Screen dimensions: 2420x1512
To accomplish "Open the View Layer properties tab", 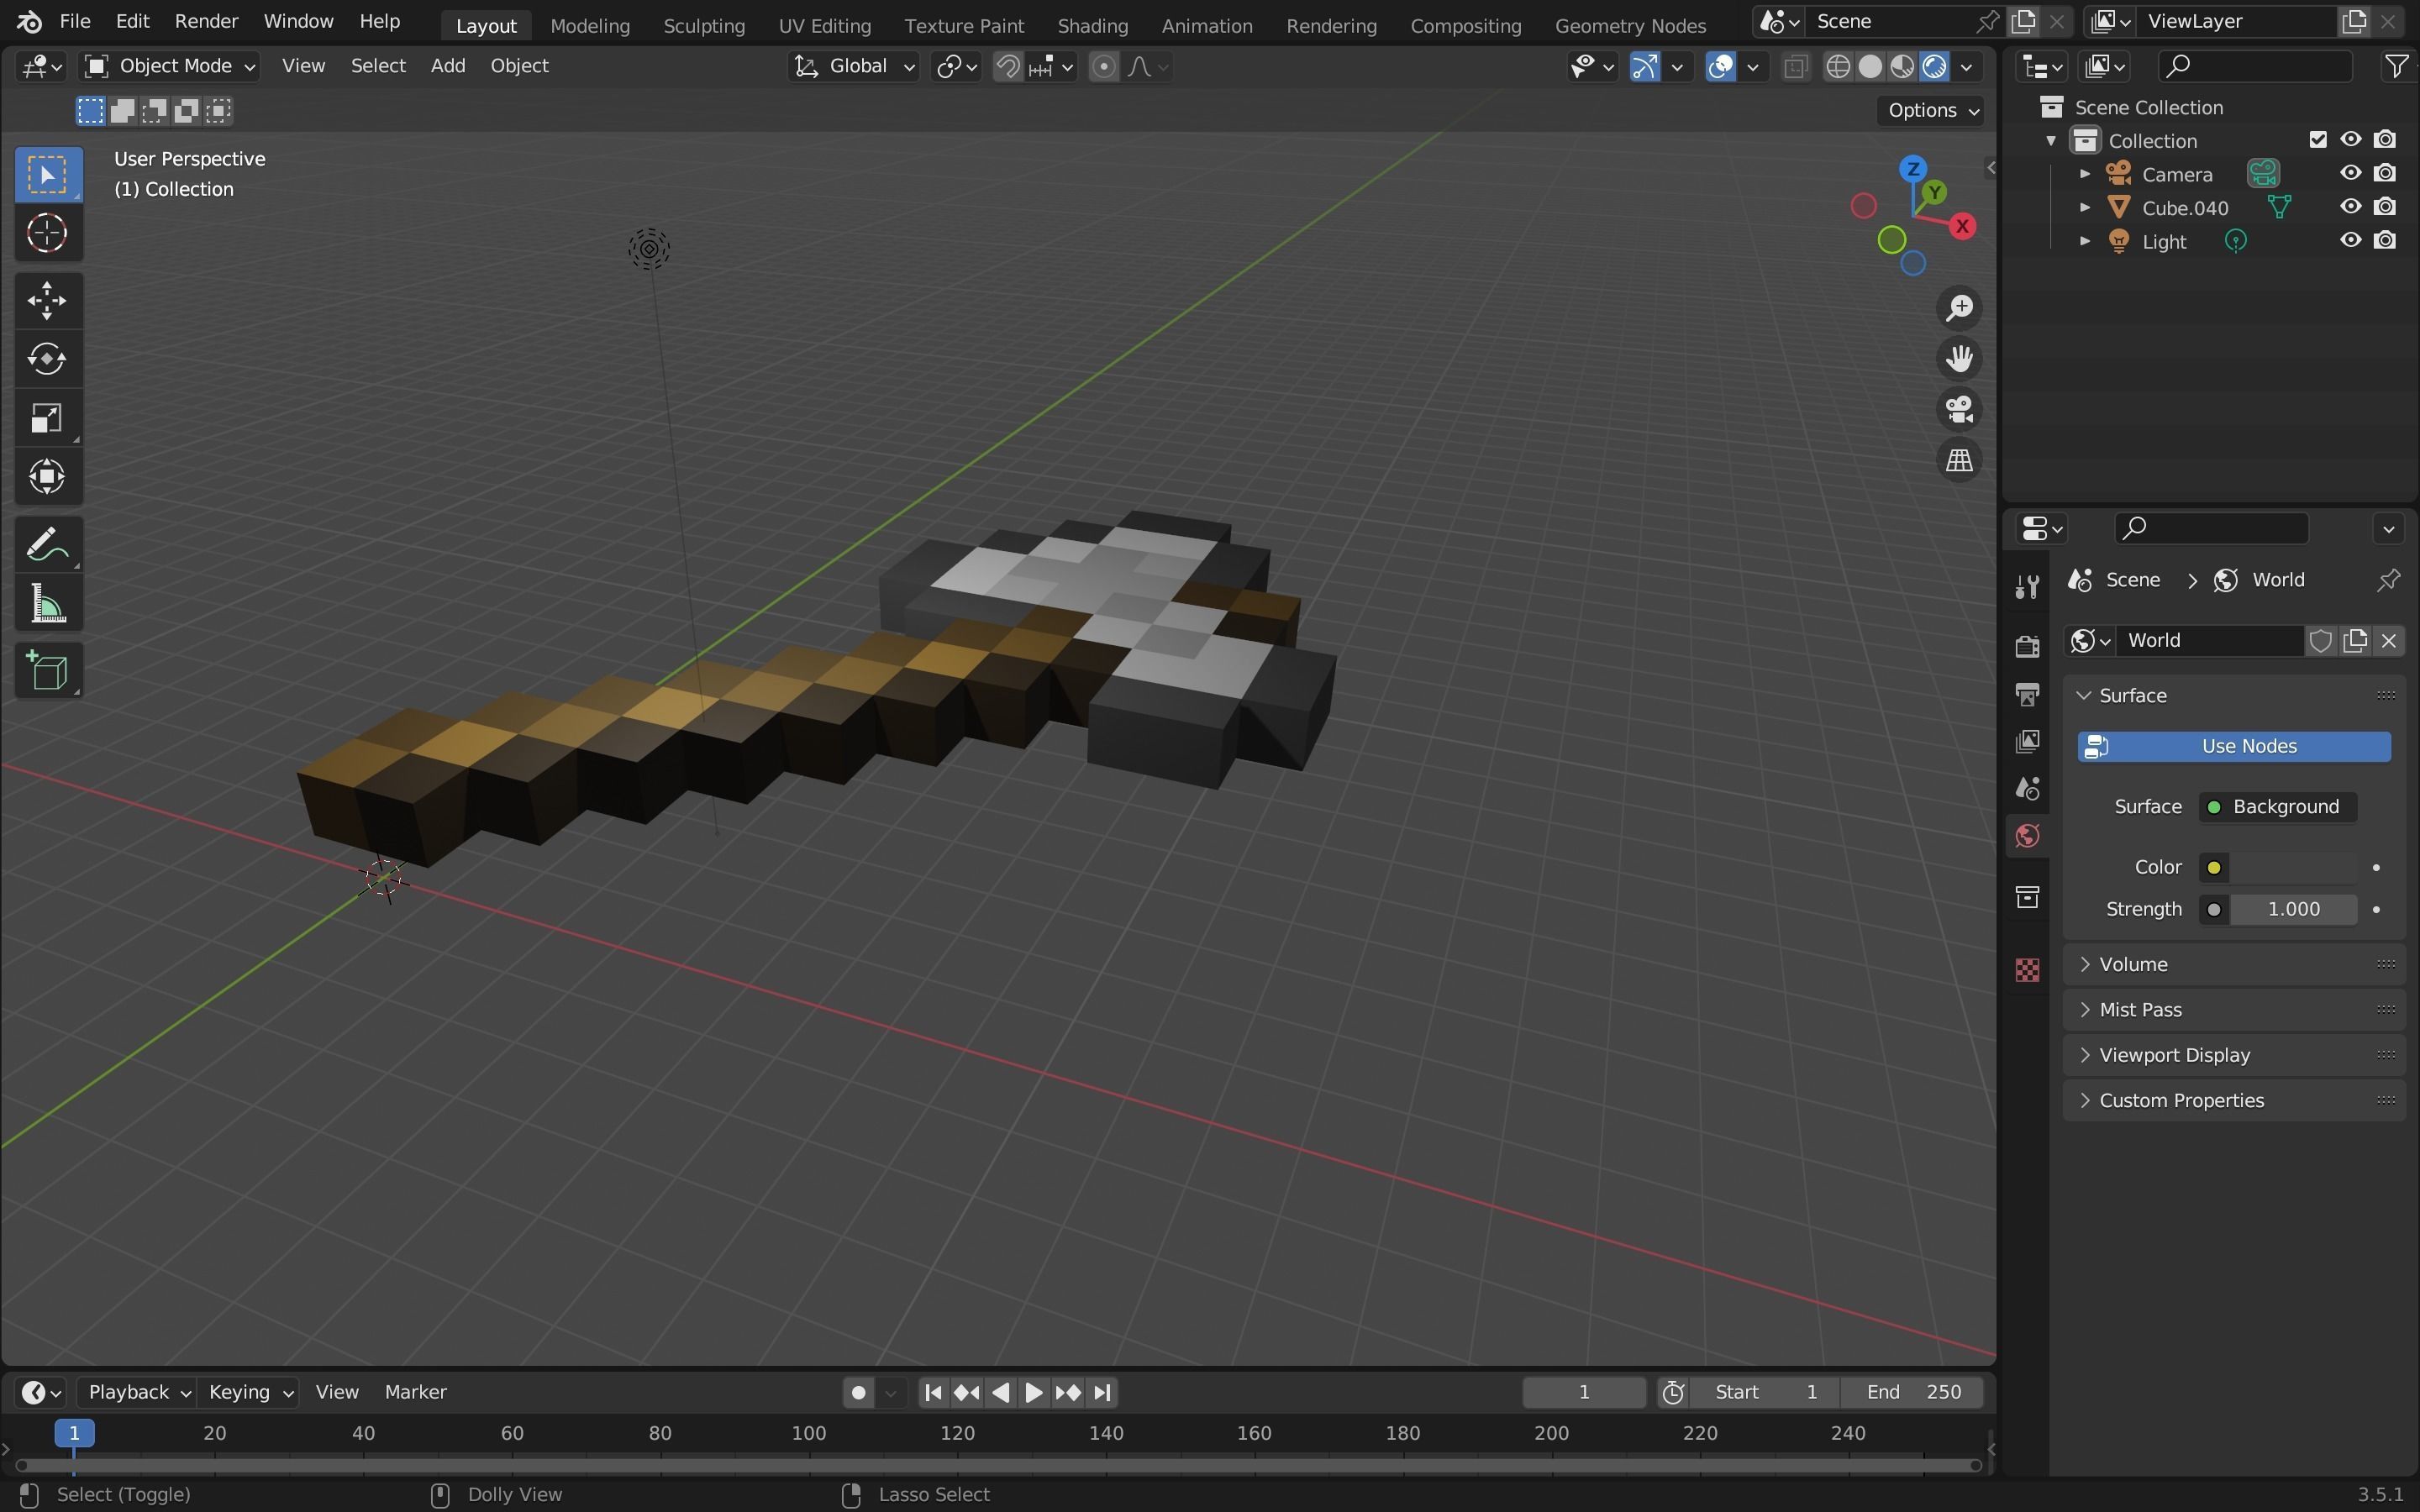I will (2027, 741).
